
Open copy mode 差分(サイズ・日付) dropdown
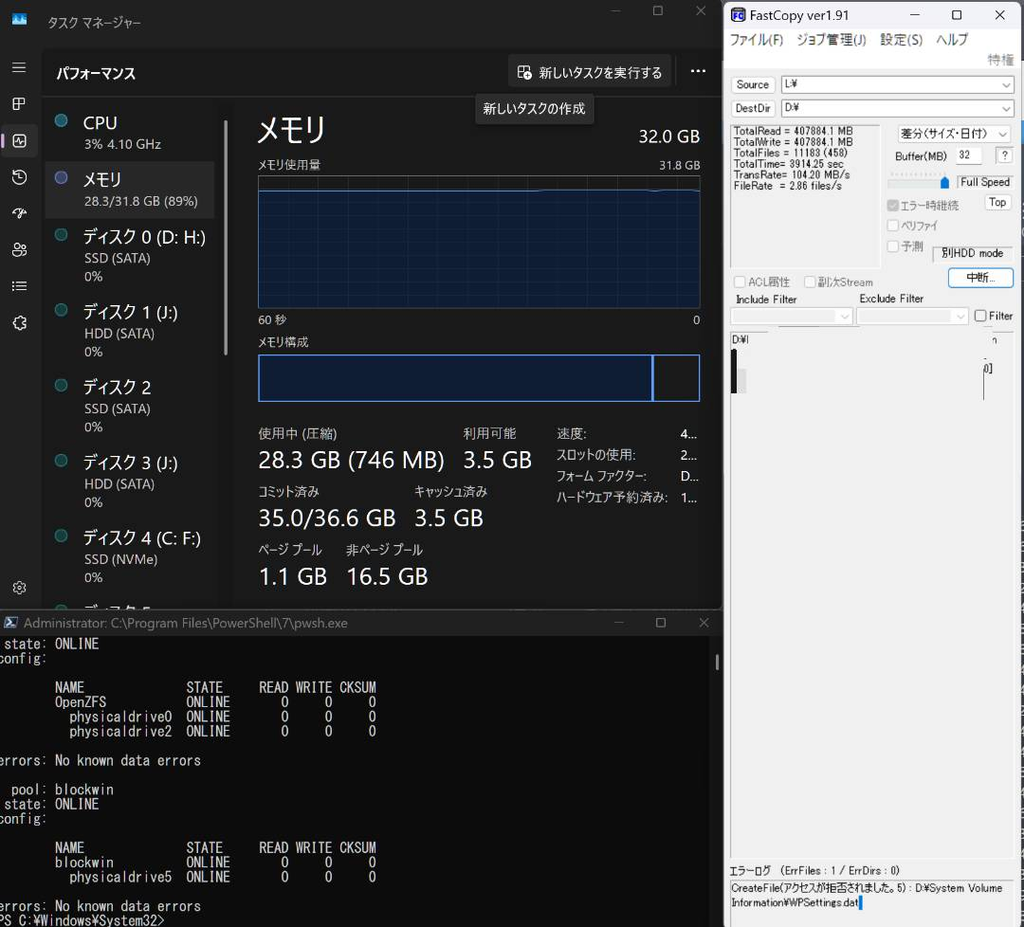(x=953, y=134)
